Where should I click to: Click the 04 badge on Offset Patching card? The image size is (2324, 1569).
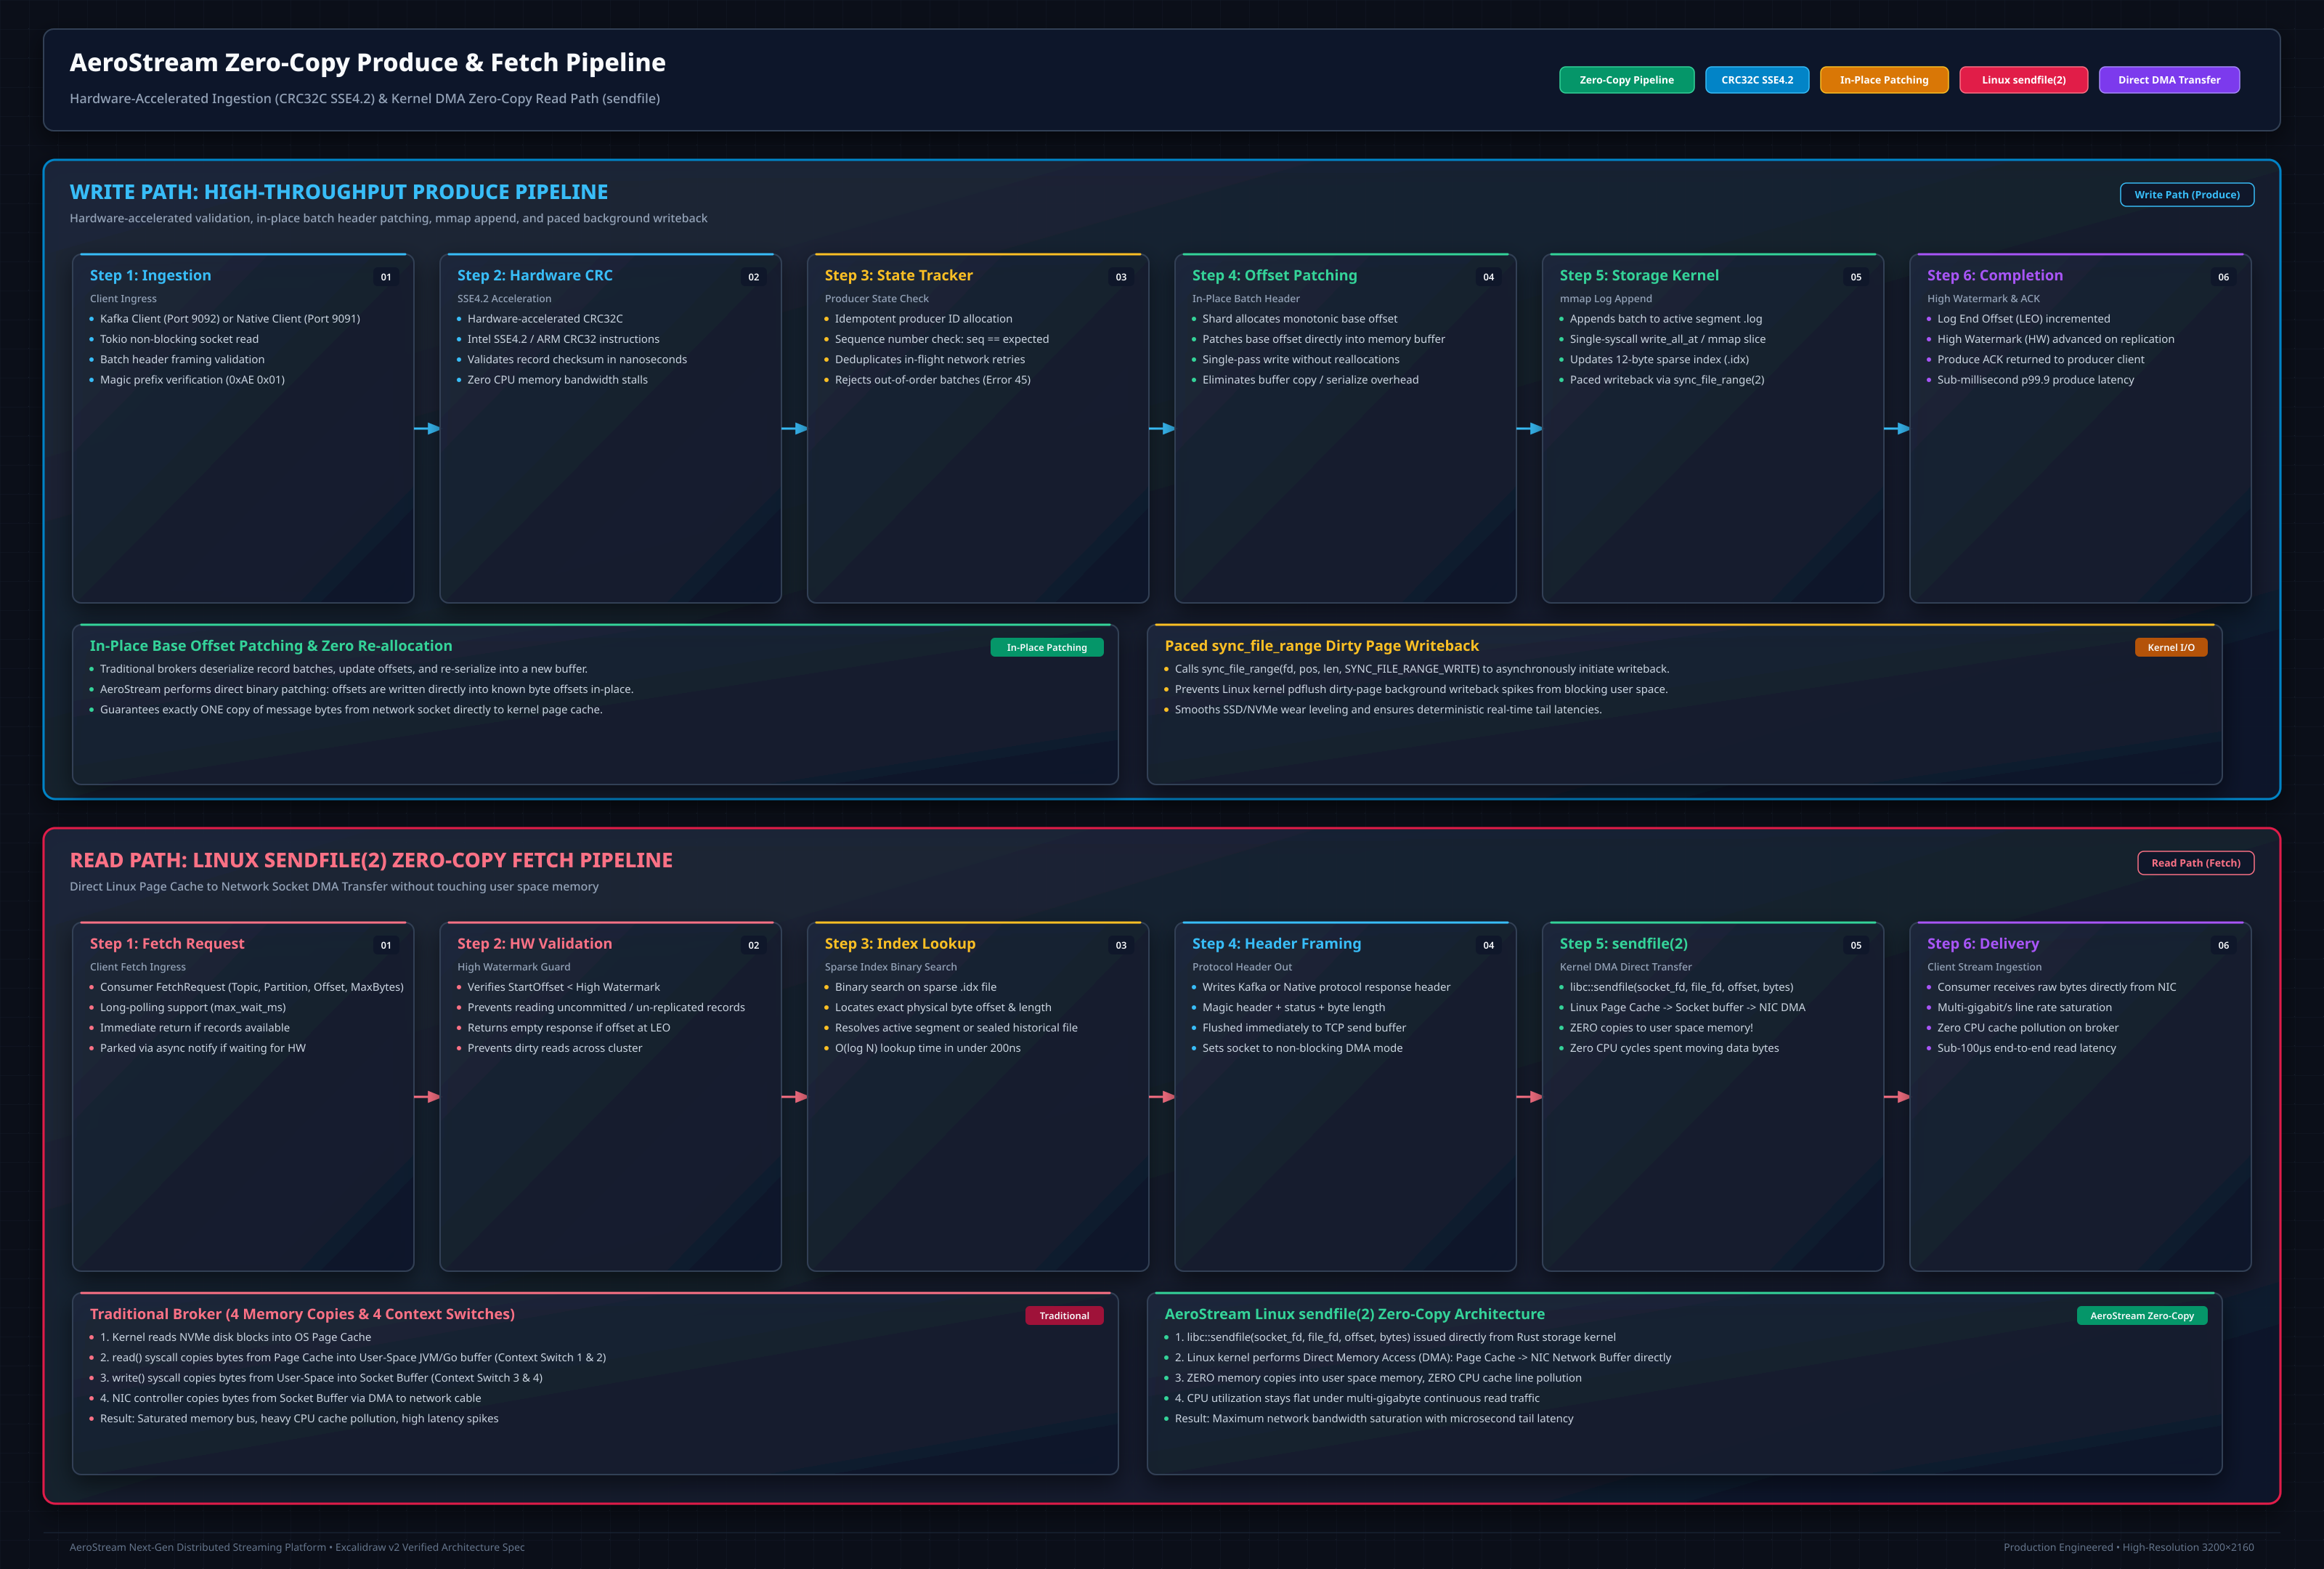pyautogui.click(x=1488, y=277)
